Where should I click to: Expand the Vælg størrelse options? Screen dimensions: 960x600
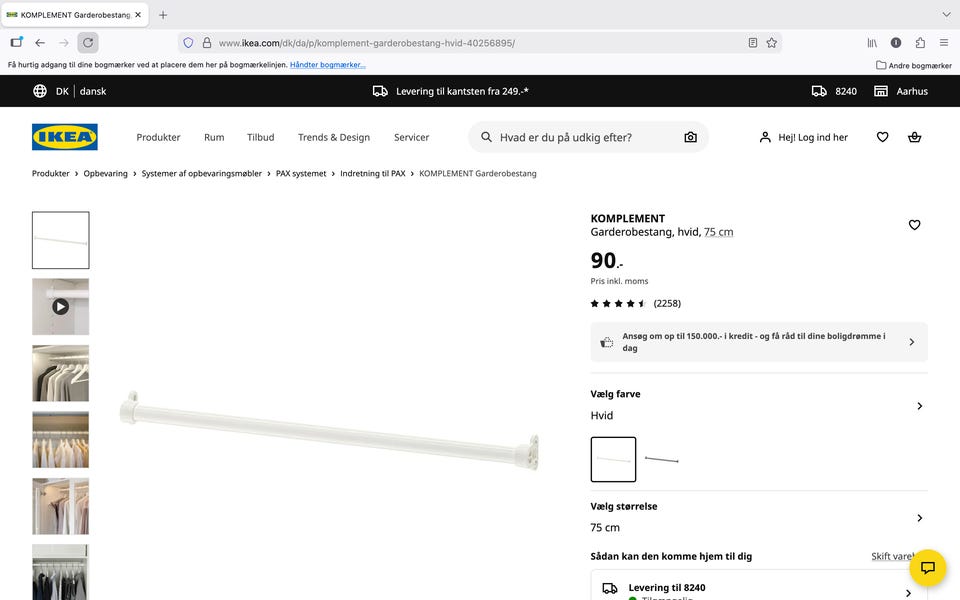(x=759, y=517)
